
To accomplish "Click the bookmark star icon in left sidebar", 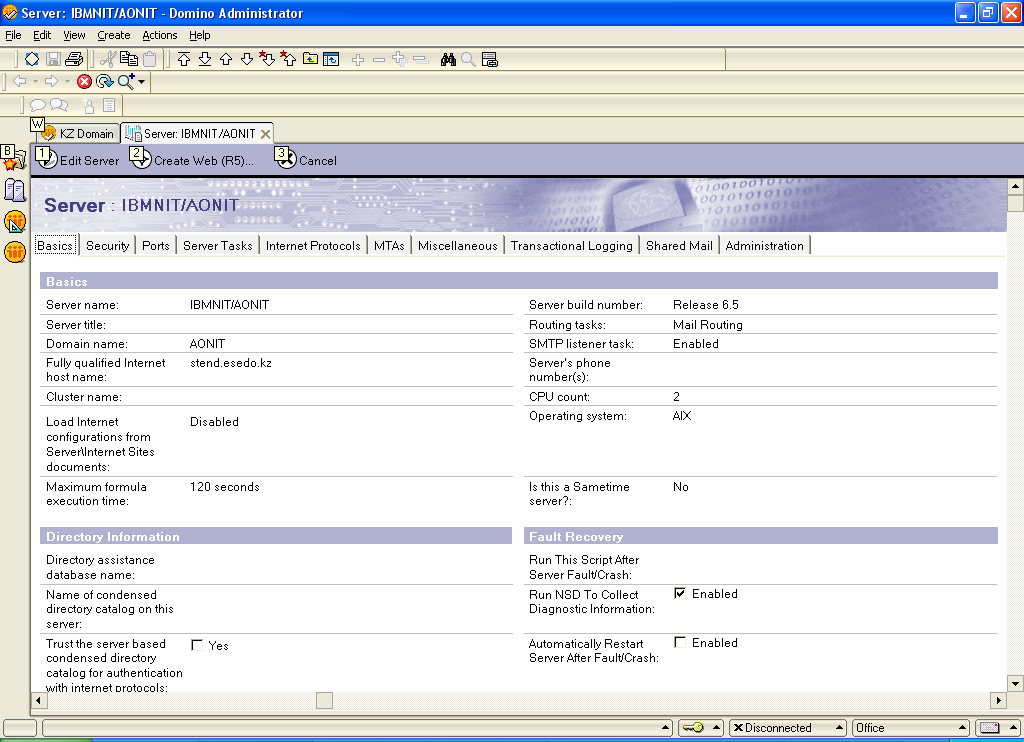I will point(15,160).
